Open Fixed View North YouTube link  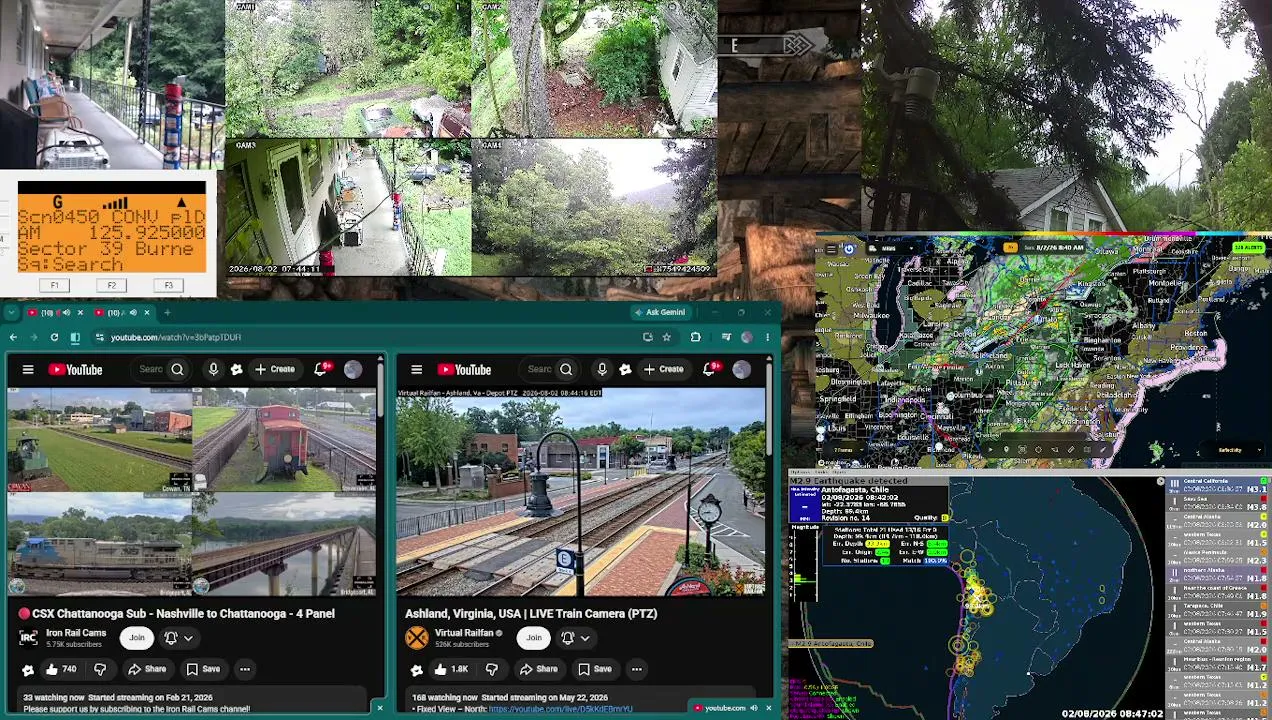point(560,709)
